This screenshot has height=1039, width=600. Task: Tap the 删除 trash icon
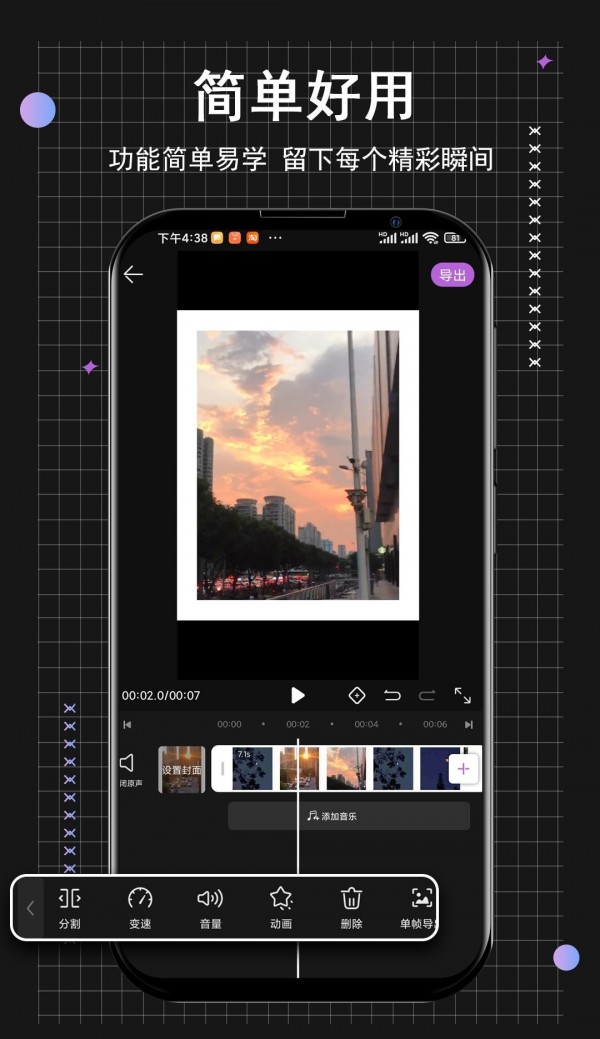(351, 906)
